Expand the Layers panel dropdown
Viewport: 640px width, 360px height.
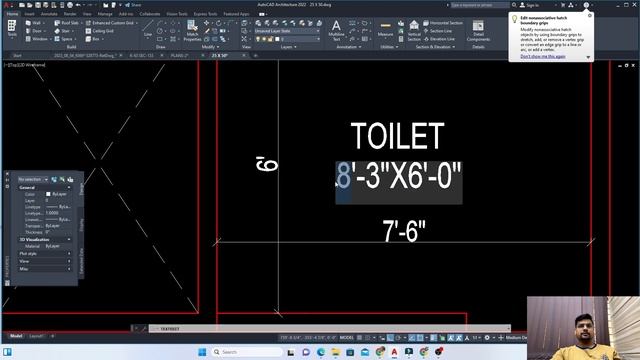[289, 47]
